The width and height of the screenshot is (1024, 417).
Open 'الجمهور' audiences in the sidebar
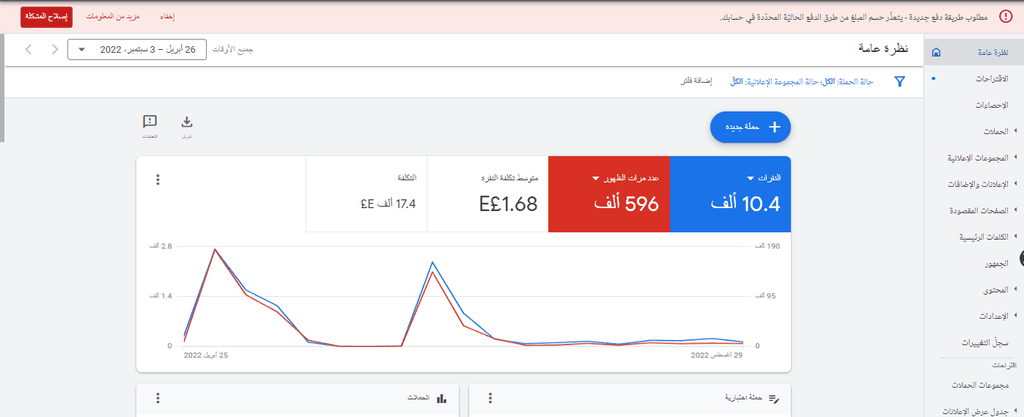tap(995, 264)
